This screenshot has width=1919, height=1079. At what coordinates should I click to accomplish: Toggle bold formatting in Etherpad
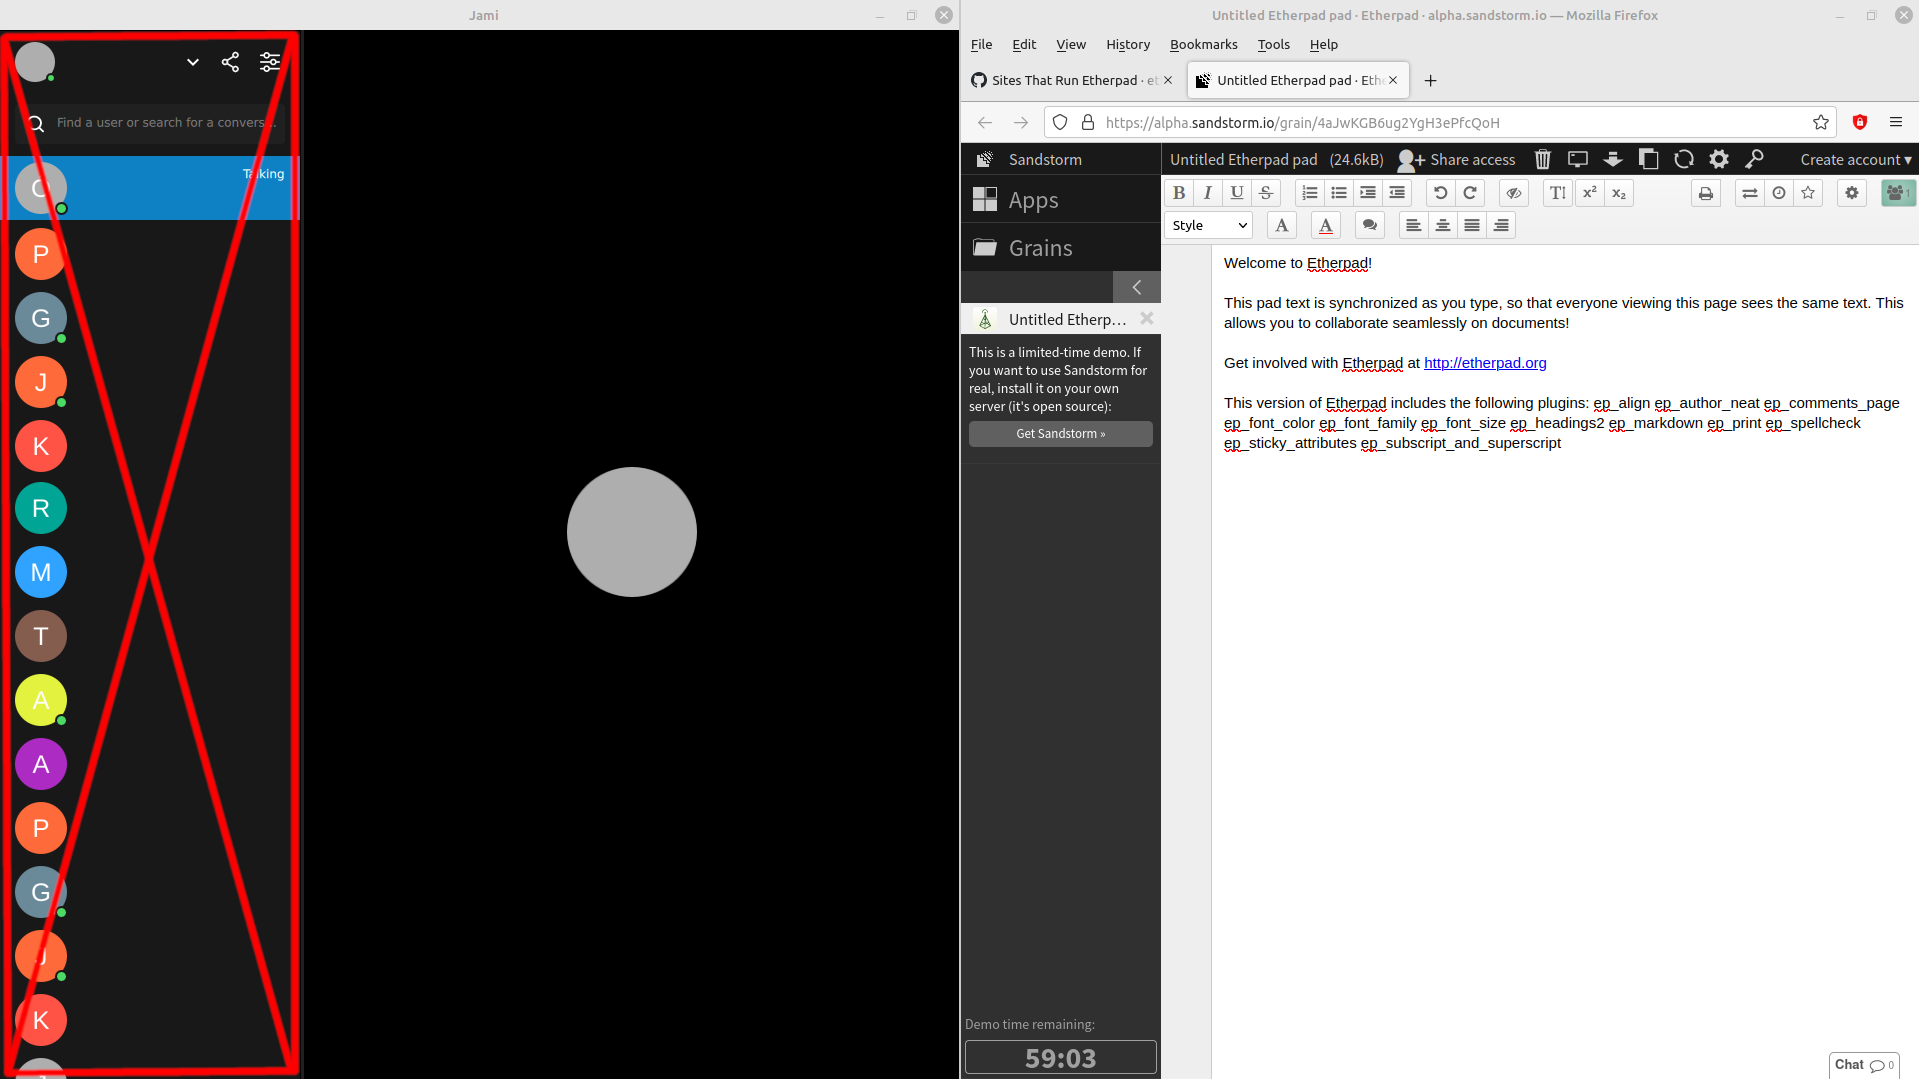coord(1179,193)
